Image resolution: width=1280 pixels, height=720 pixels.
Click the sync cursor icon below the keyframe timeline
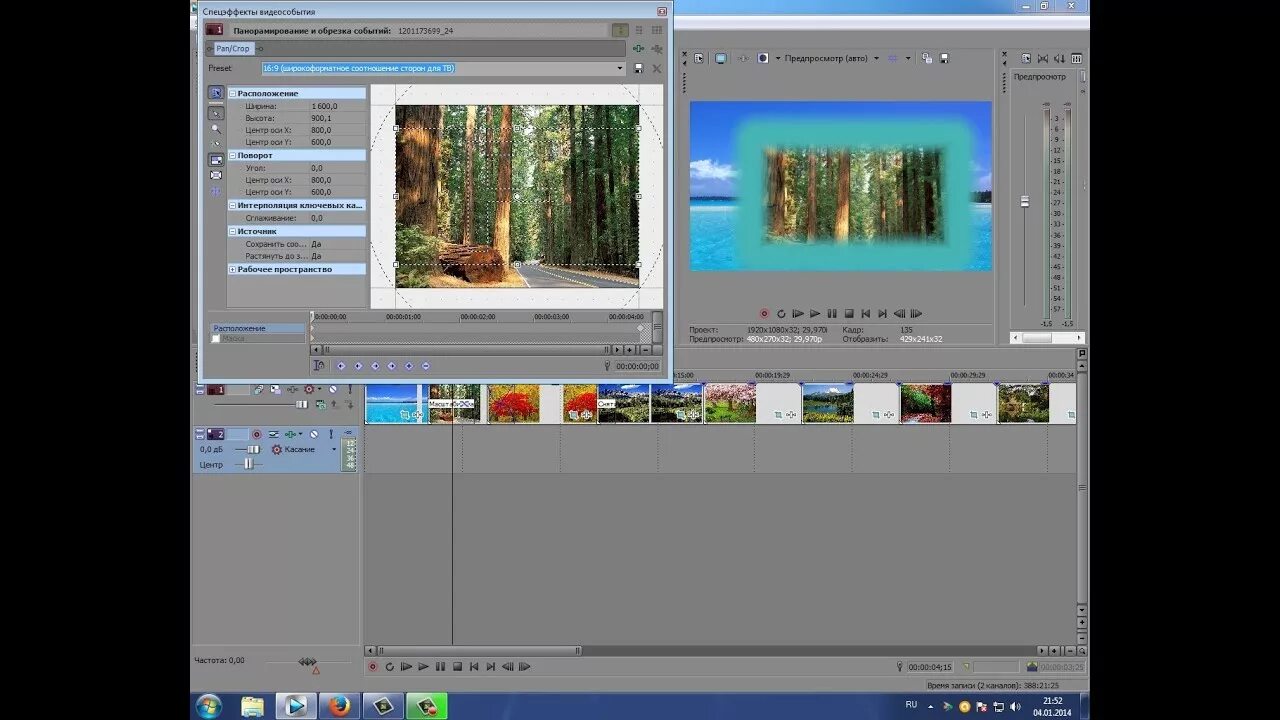tap(318, 366)
